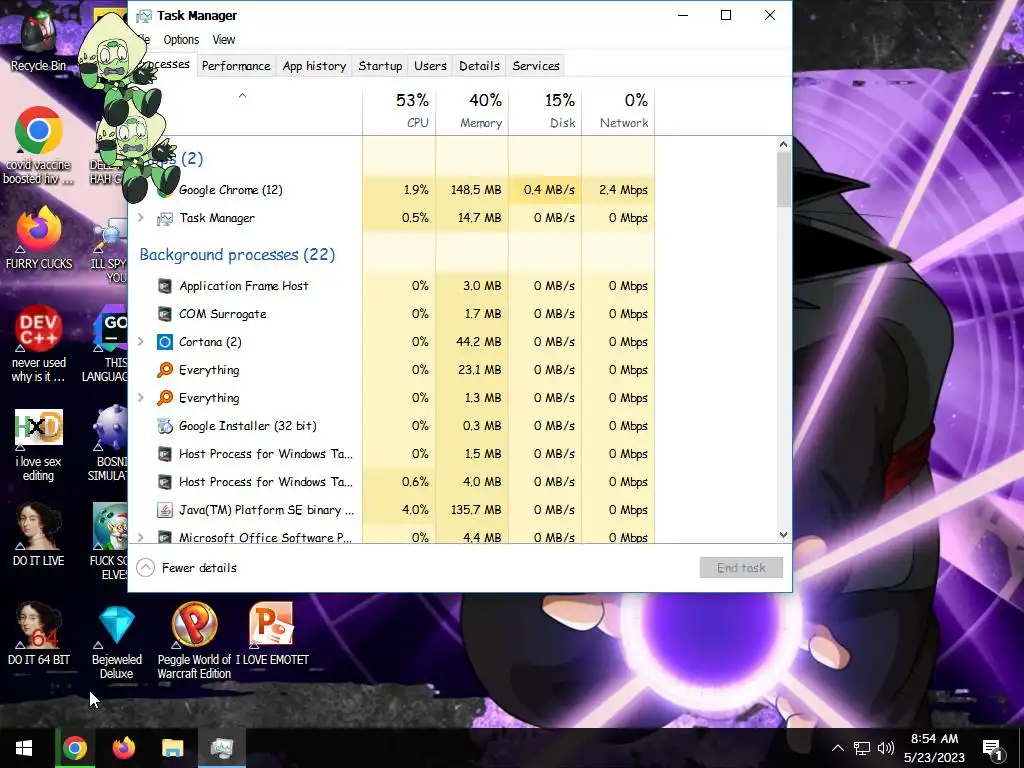Screen dimensions: 1024x768
Task: Click the taskbar clock showing 8:54 AM
Action: click(x=935, y=748)
